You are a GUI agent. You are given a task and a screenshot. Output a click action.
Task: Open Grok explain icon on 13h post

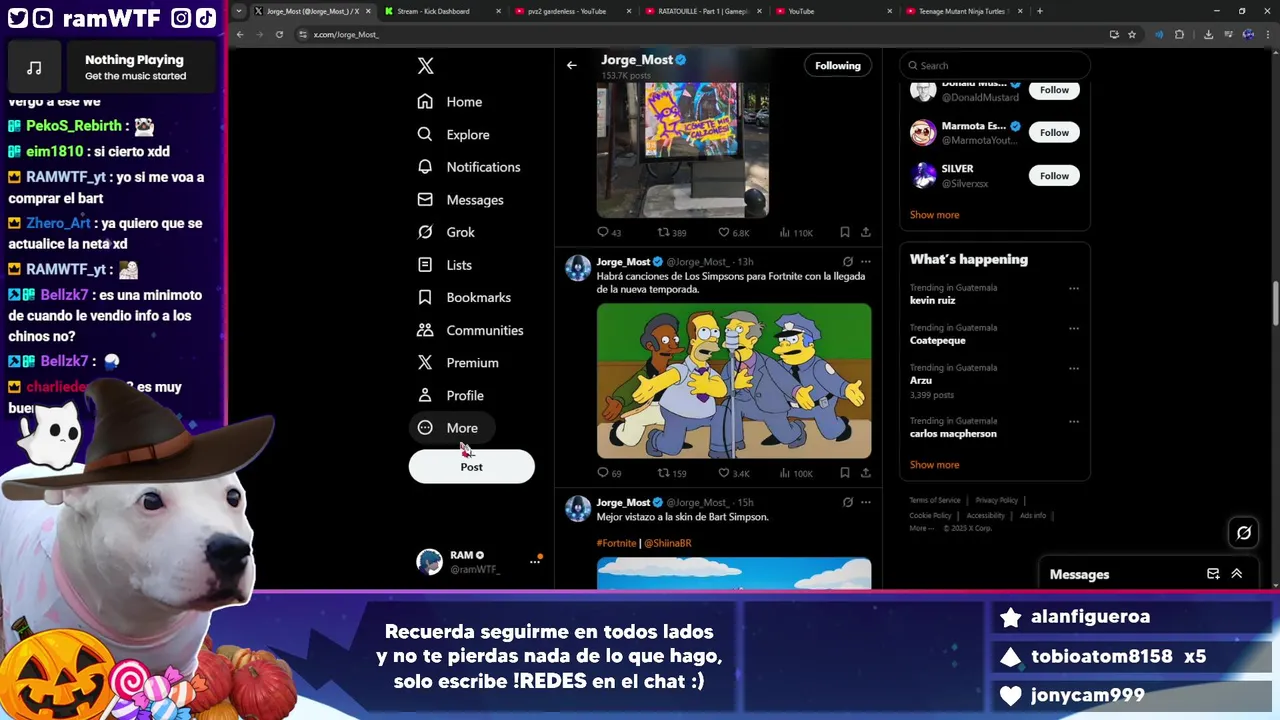tap(848, 262)
